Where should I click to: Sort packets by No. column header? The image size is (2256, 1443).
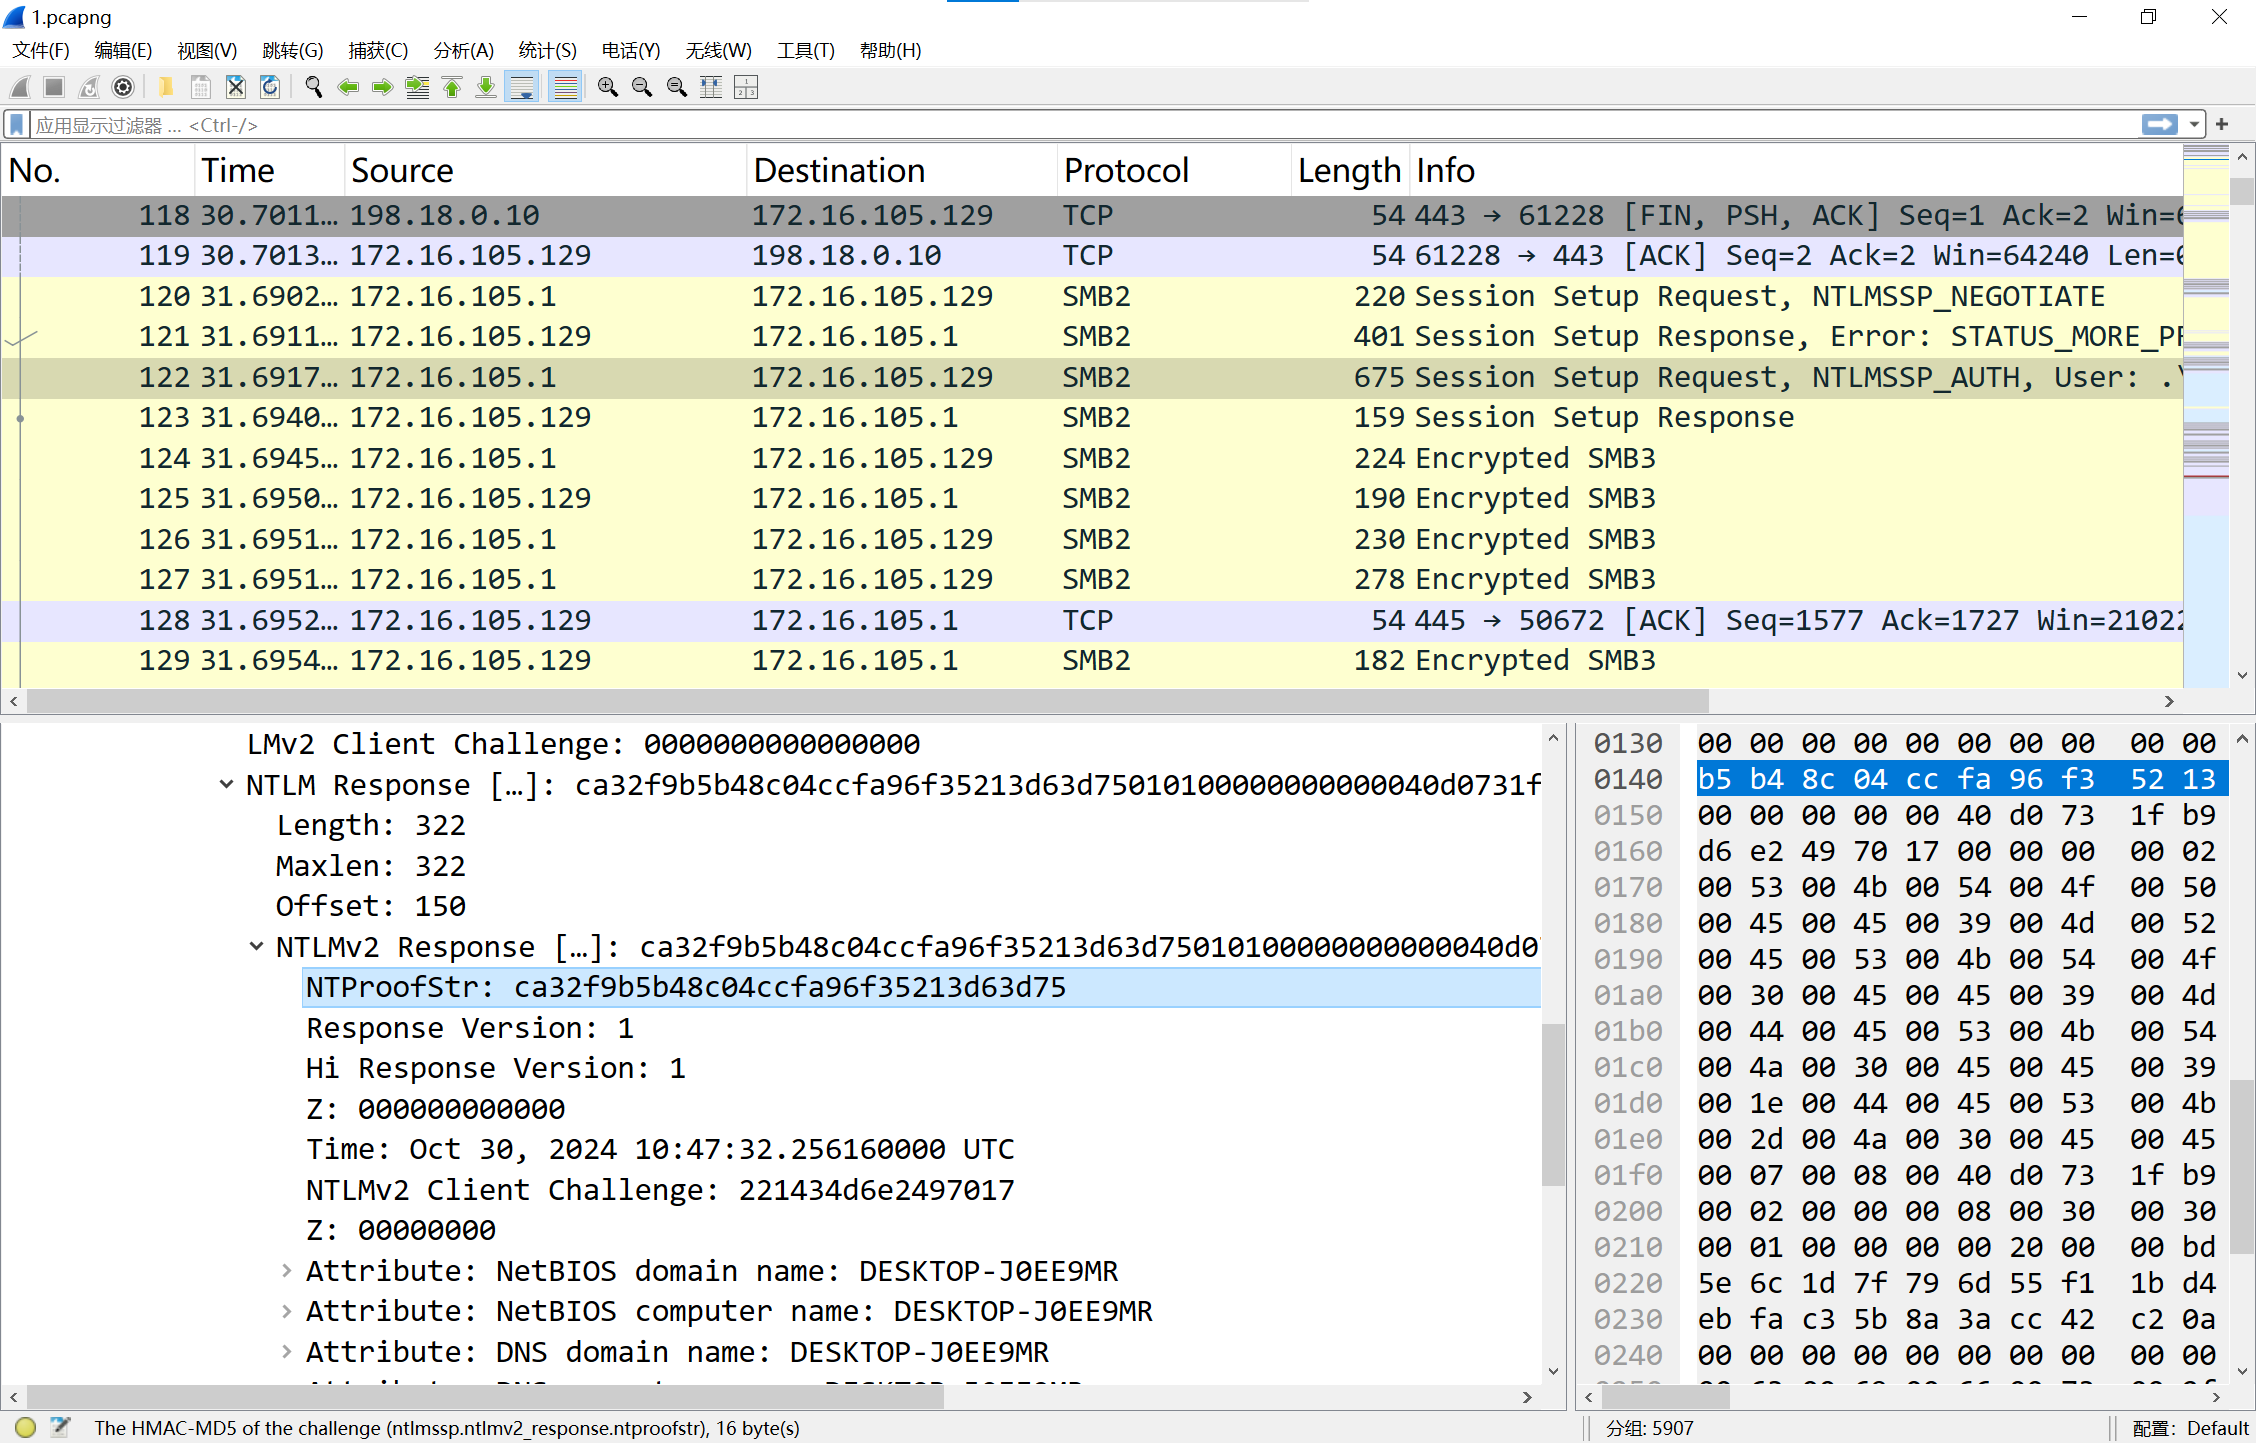[98, 171]
